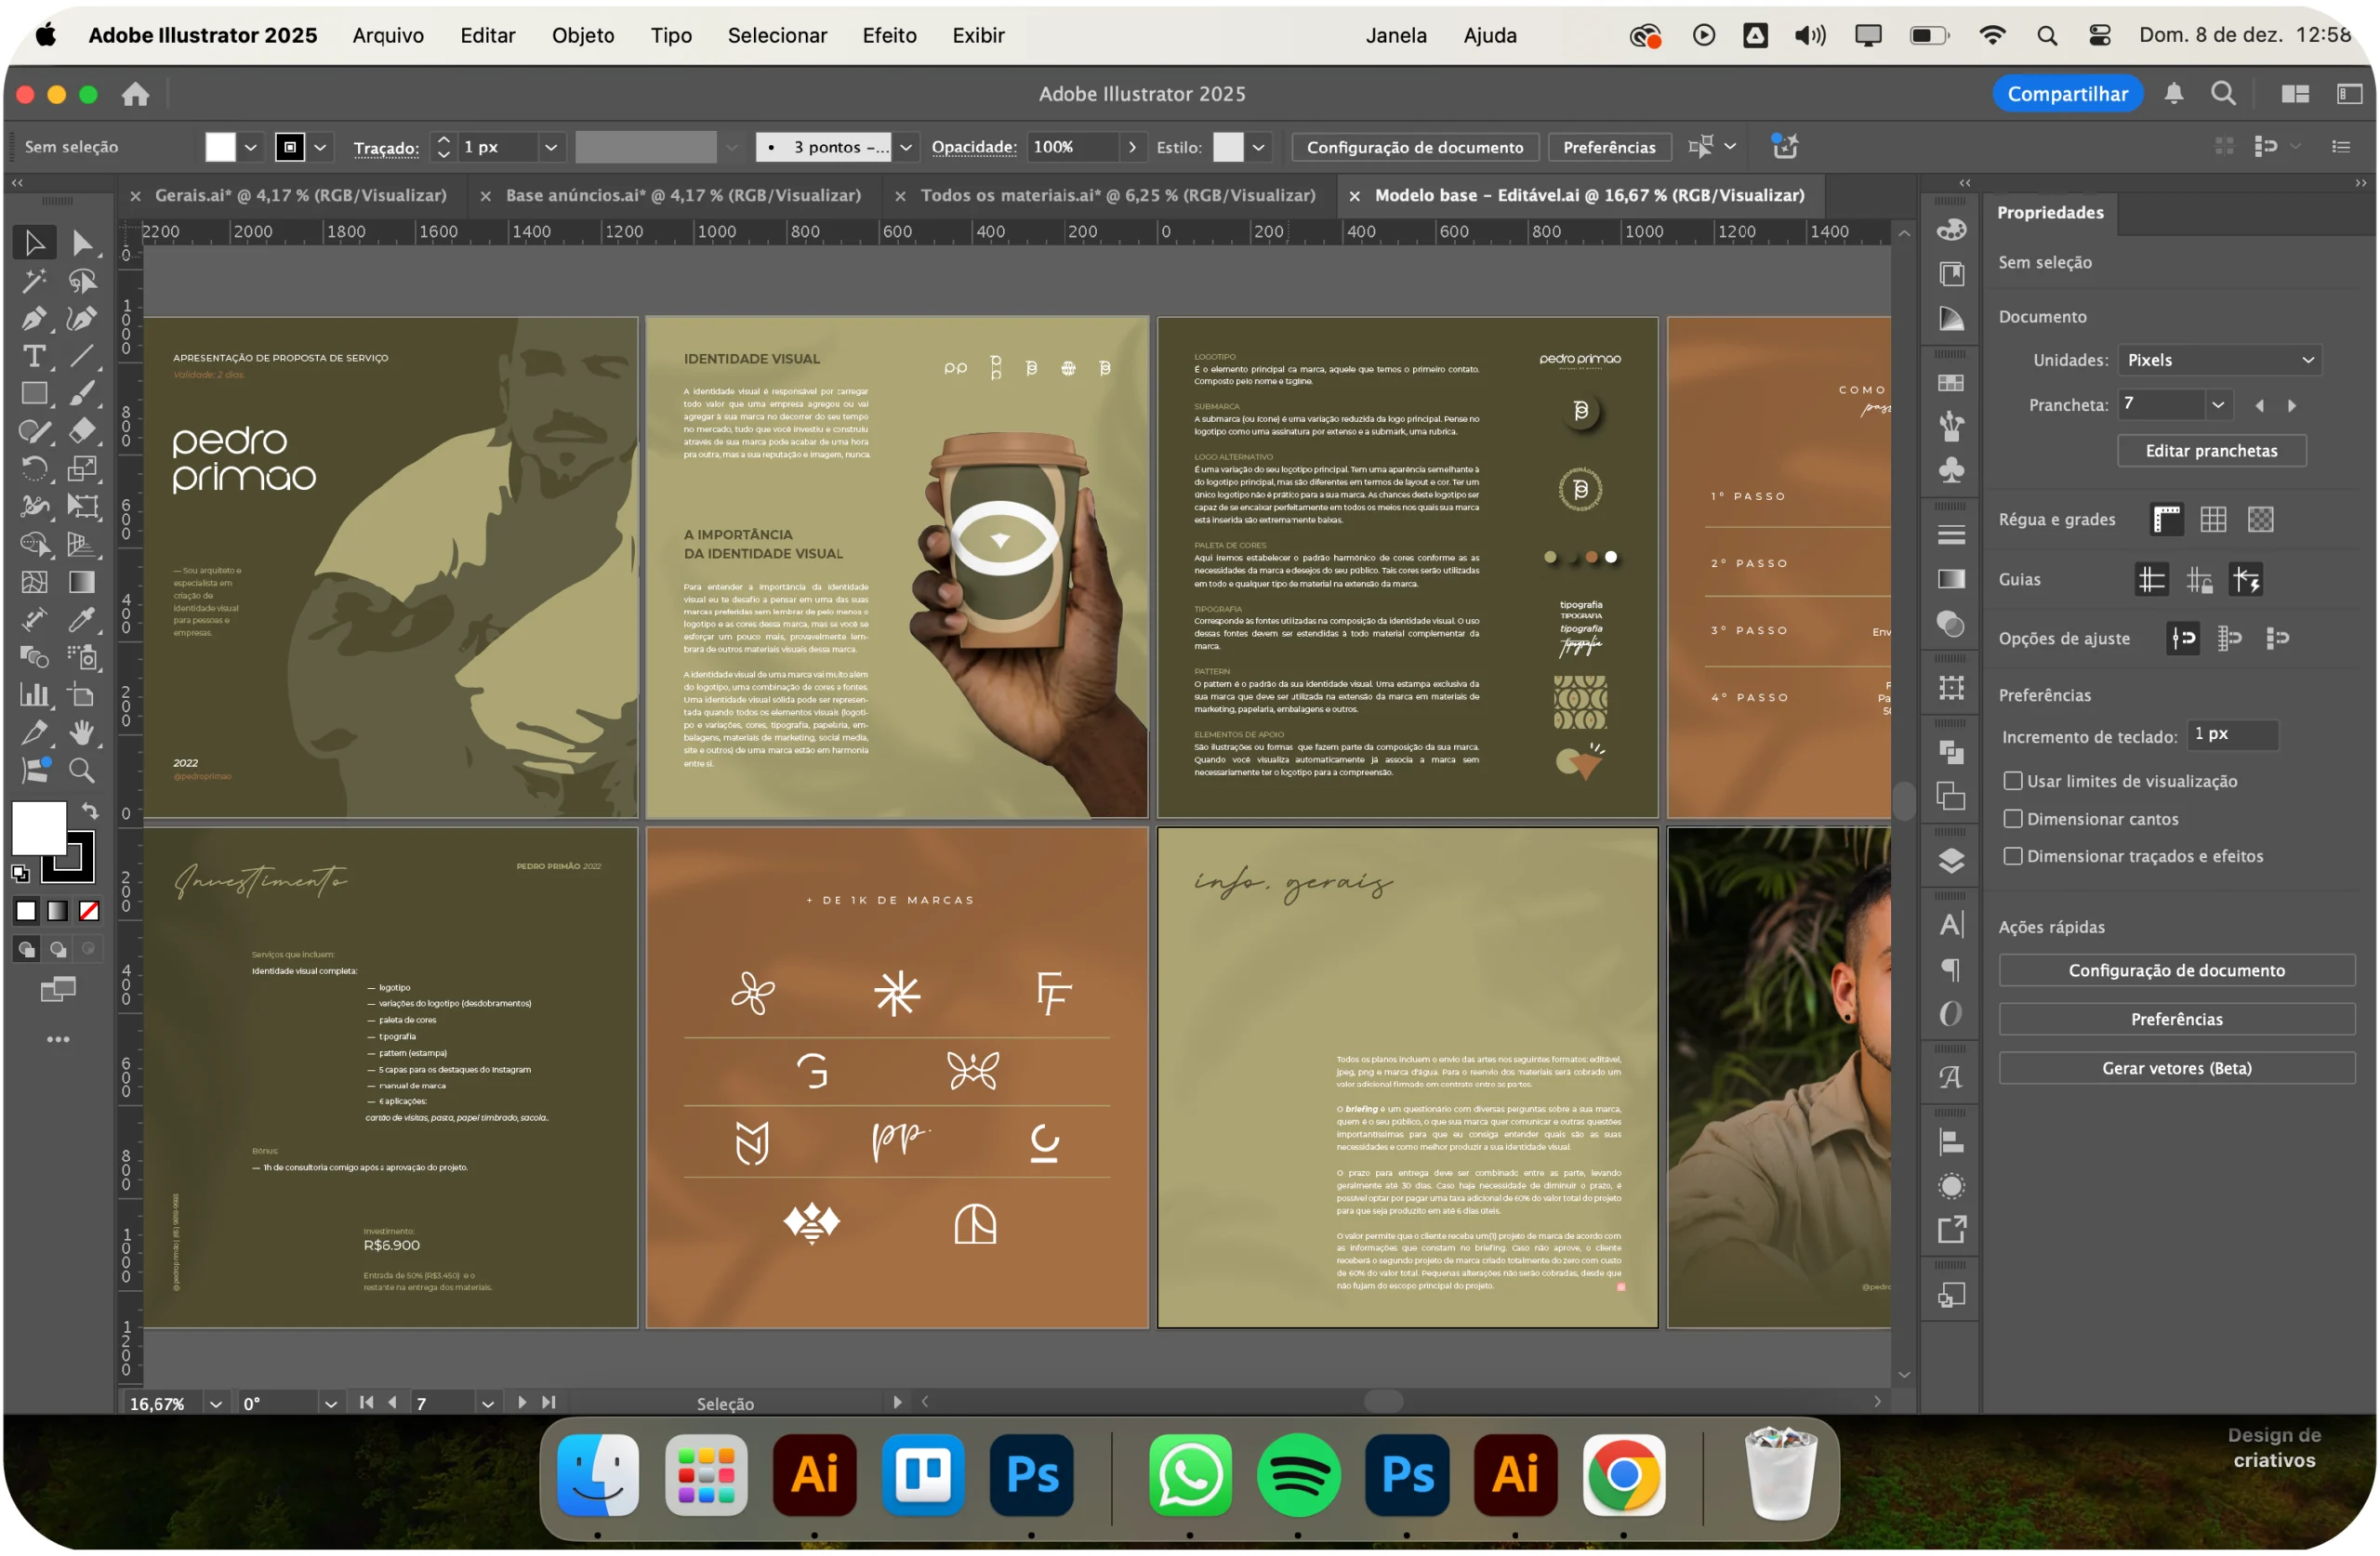
Task: Check the Dimensionar cantos option
Action: pos(2013,819)
